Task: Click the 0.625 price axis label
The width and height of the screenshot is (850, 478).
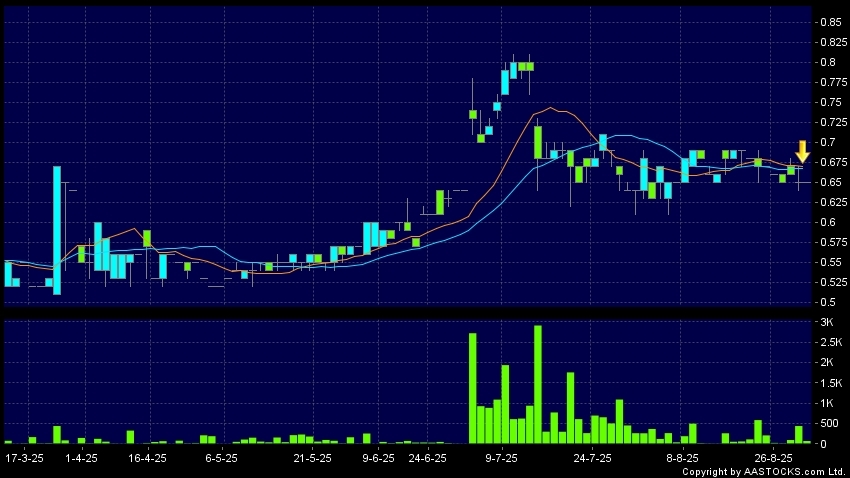Action: tap(834, 203)
